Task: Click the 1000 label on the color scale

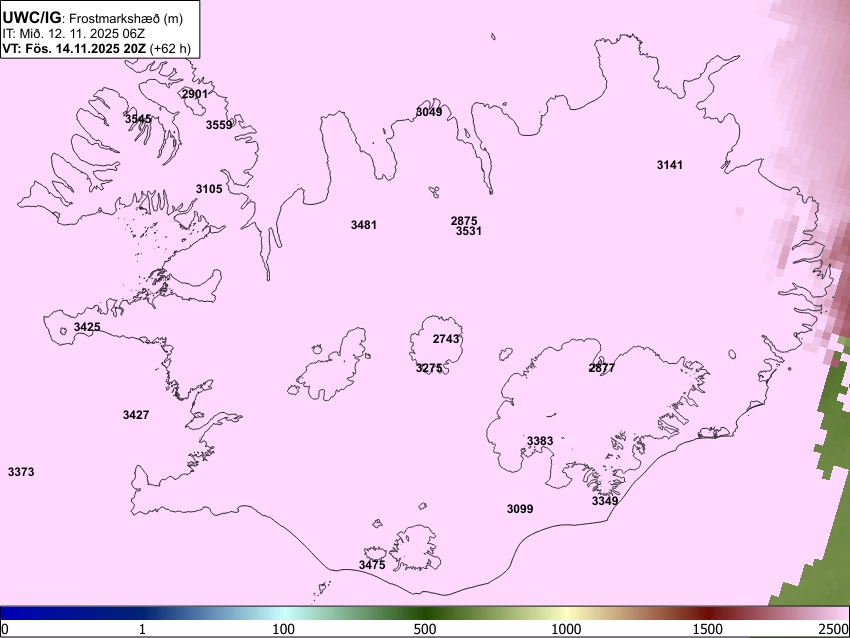Action: pos(566,629)
